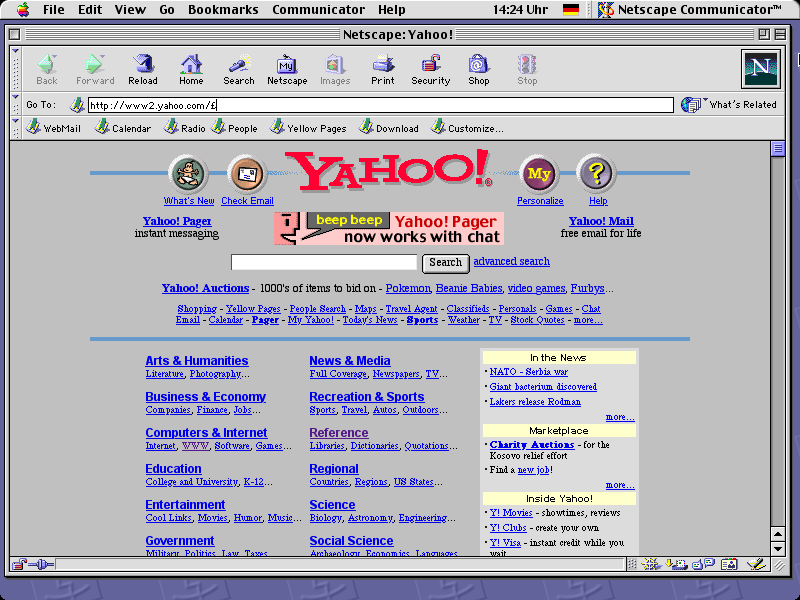Open Mailbox from the component bar
The width and height of the screenshot is (800, 600).
coord(677,564)
